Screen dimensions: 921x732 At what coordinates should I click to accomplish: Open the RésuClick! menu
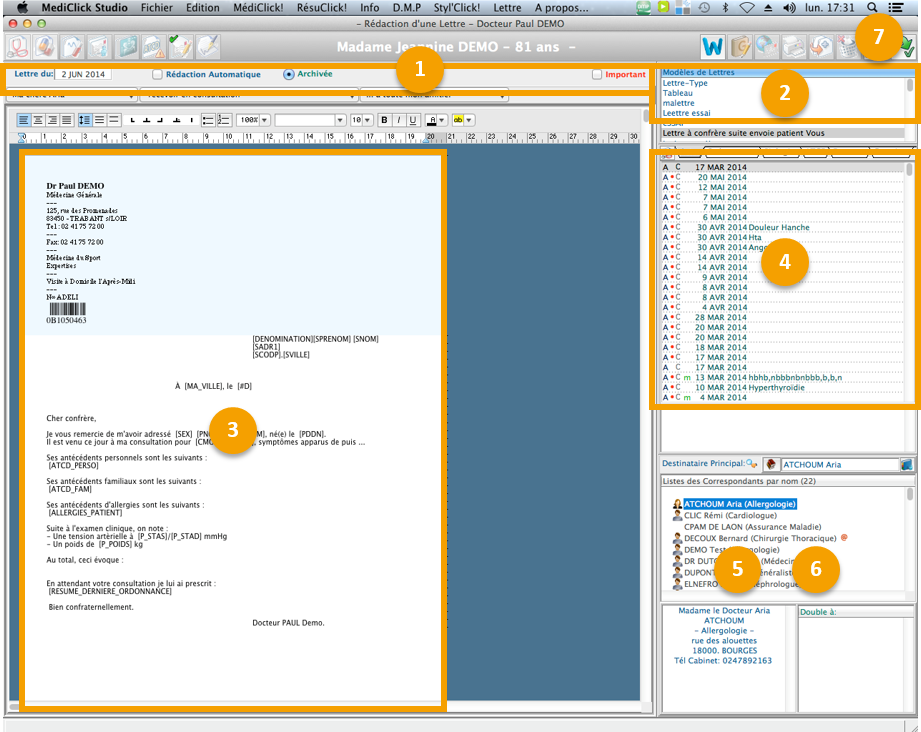[x=323, y=7]
